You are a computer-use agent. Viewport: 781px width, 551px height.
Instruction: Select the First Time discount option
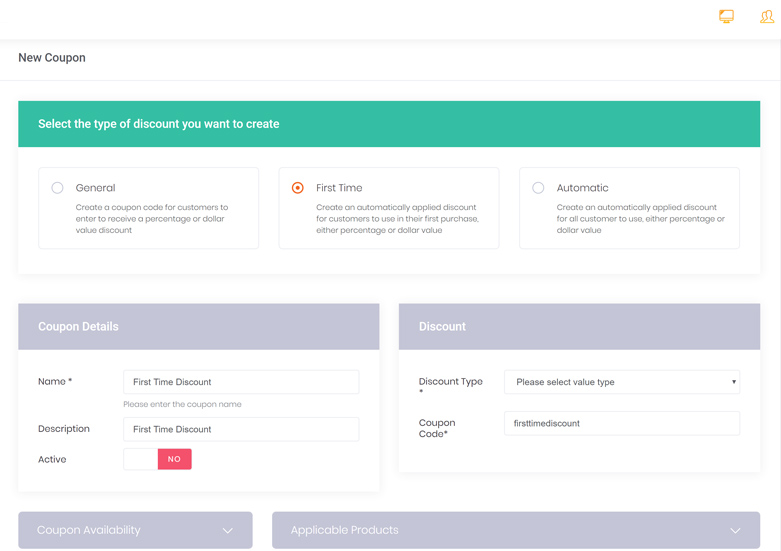[297, 188]
